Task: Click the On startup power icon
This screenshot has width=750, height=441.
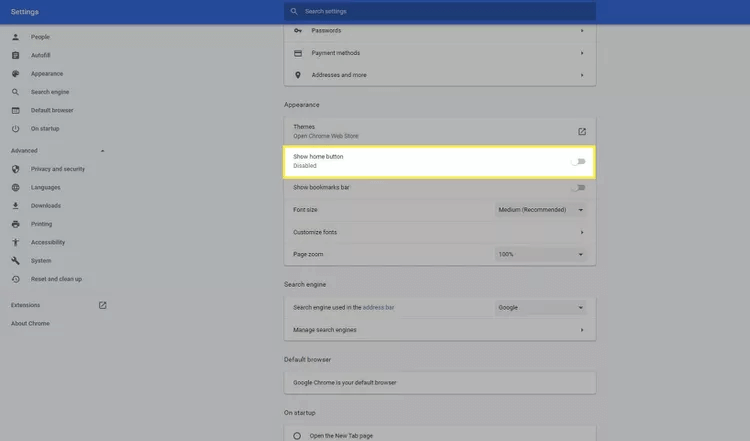Action: (15, 129)
